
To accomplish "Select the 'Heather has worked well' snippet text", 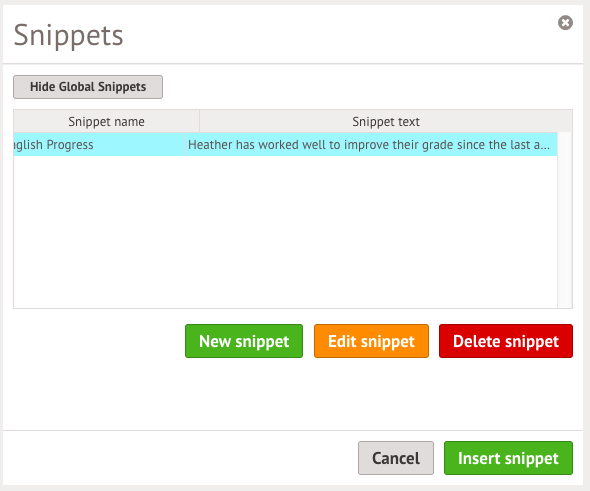I will click(x=371, y=144).
